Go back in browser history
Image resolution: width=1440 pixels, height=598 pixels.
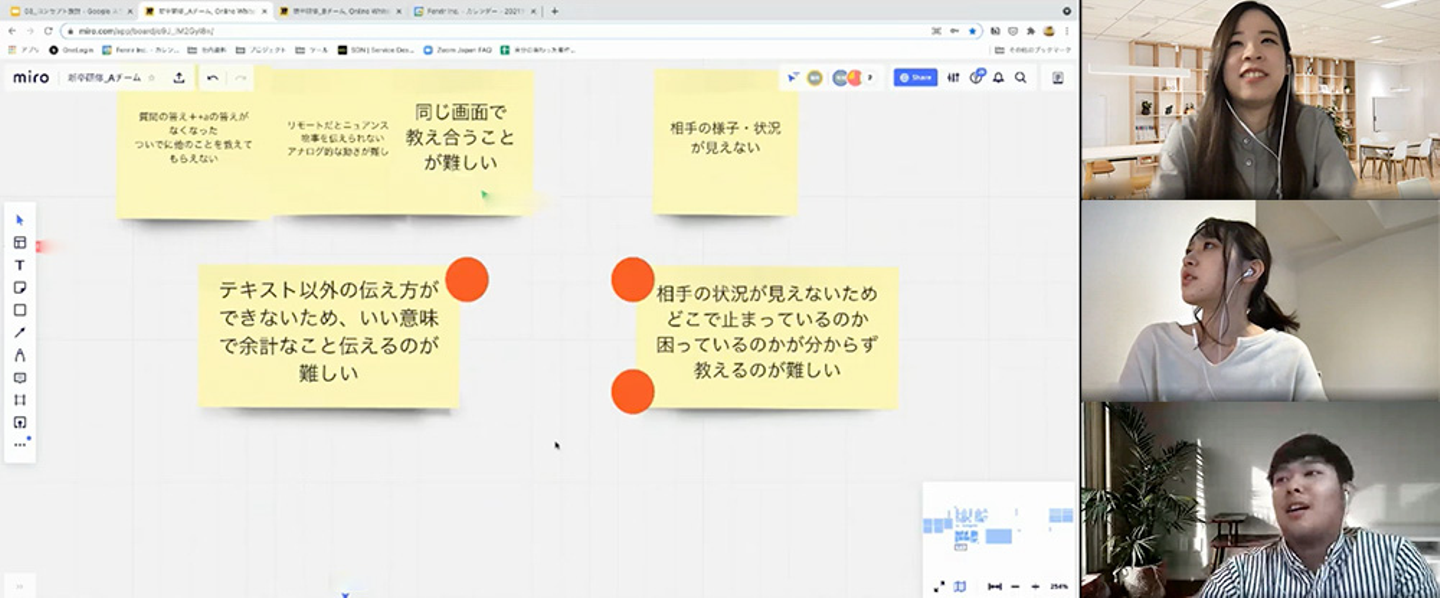tap(12, 31)
